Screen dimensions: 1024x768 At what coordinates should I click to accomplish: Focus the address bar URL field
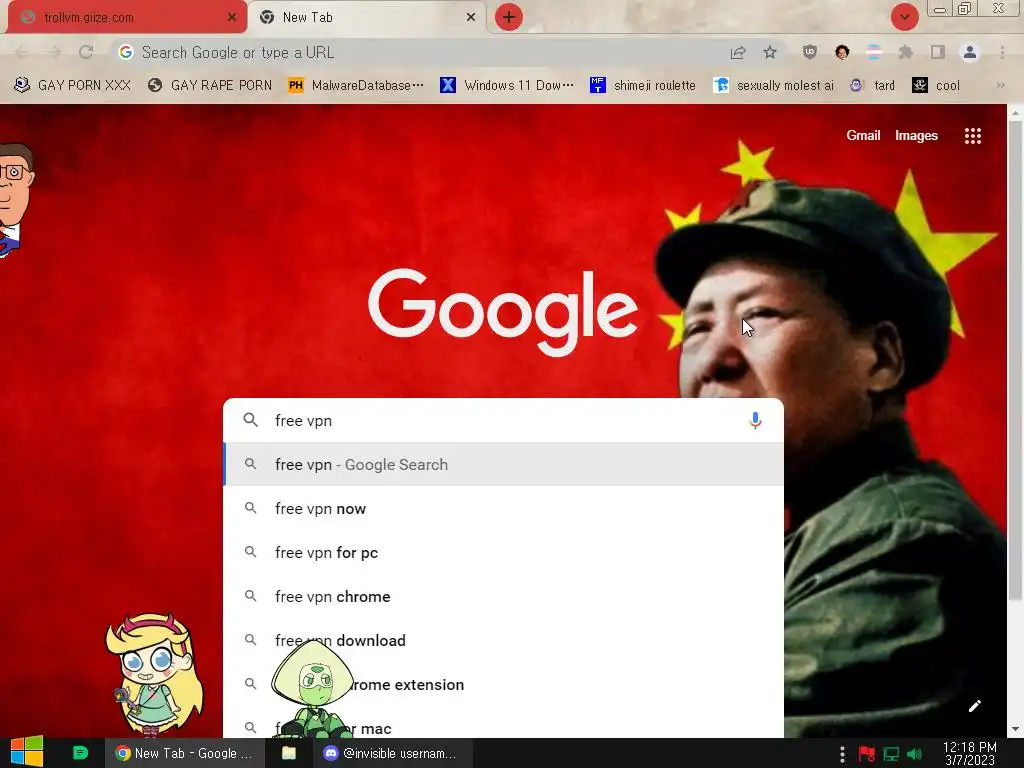[x=418, y=52]
